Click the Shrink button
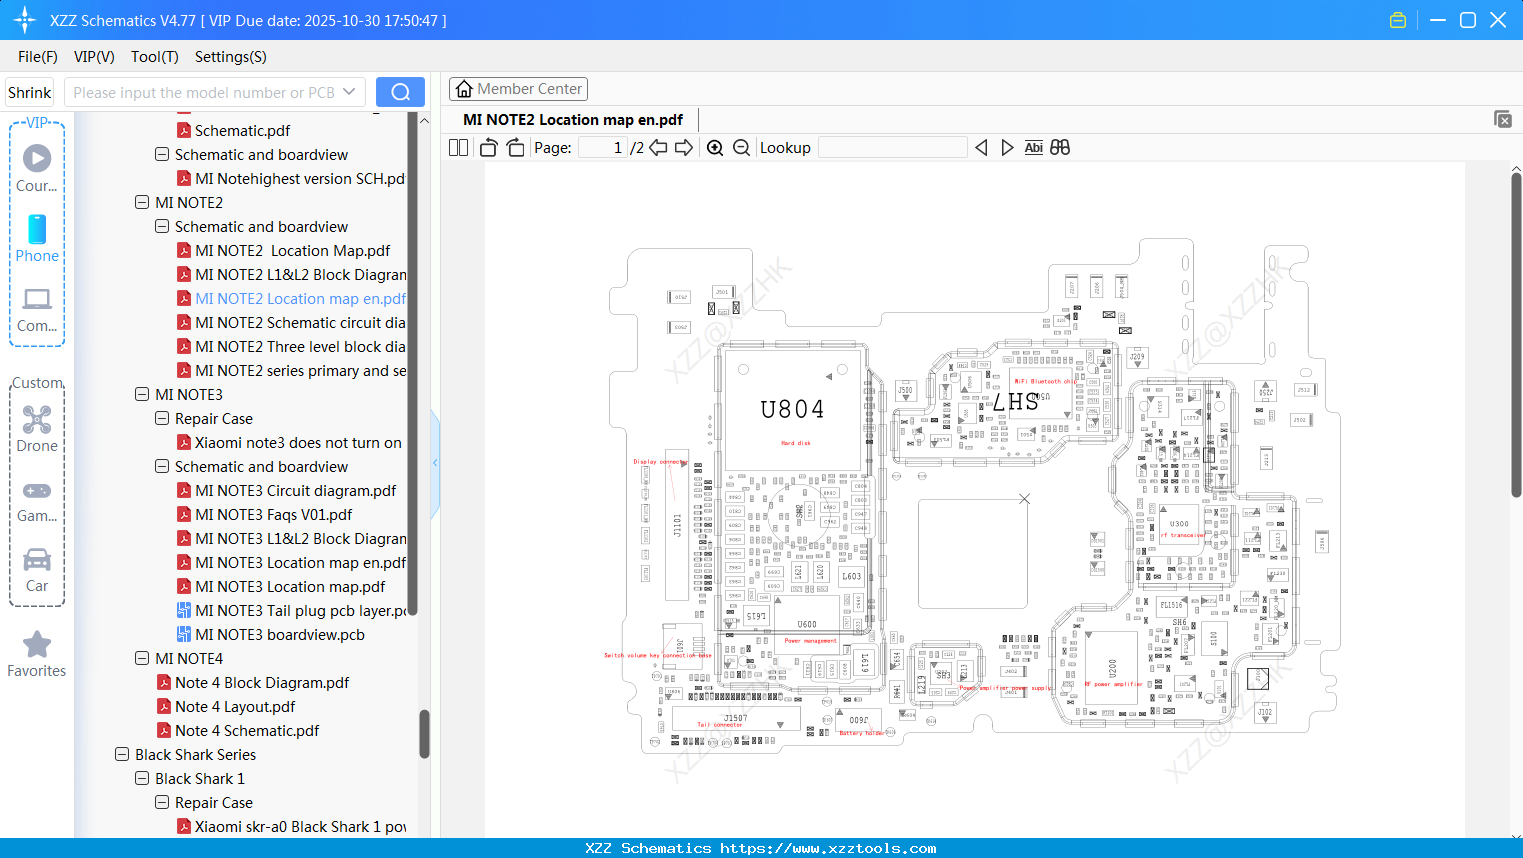1523x858 pixels. point(29,91)
